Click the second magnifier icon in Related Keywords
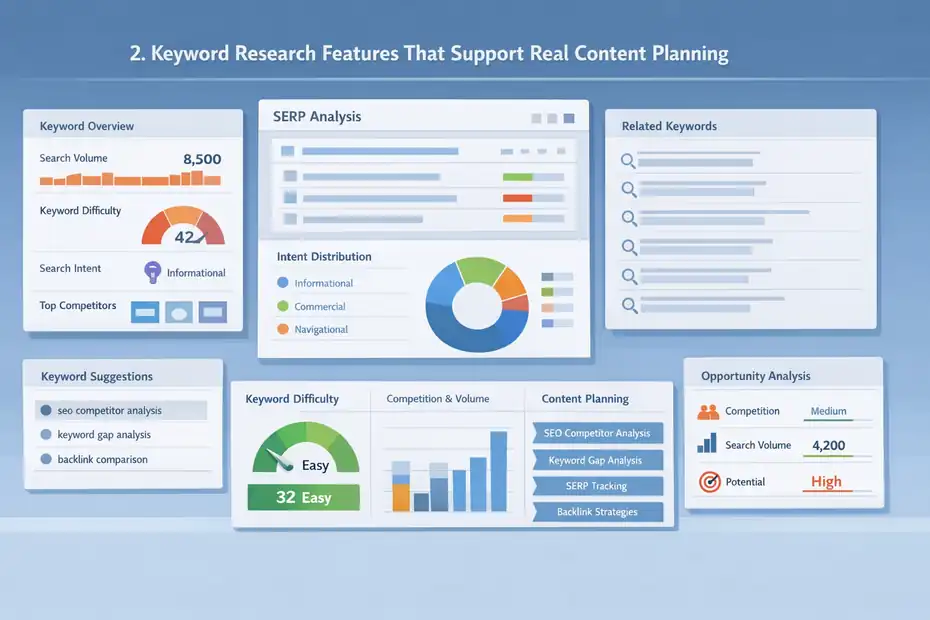Image resolution: width=930 pixels, height=620 pixels. coord(629,189)
